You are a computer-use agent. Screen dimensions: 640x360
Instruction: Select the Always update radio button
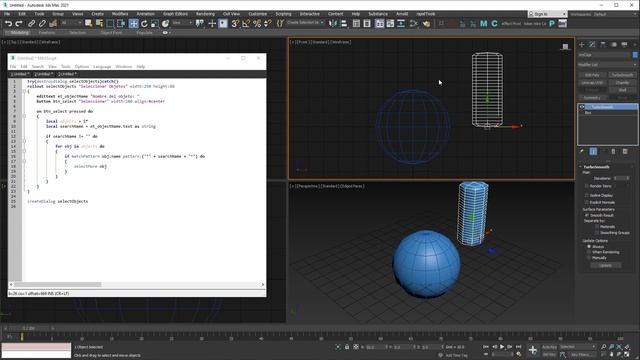[589, 247]
